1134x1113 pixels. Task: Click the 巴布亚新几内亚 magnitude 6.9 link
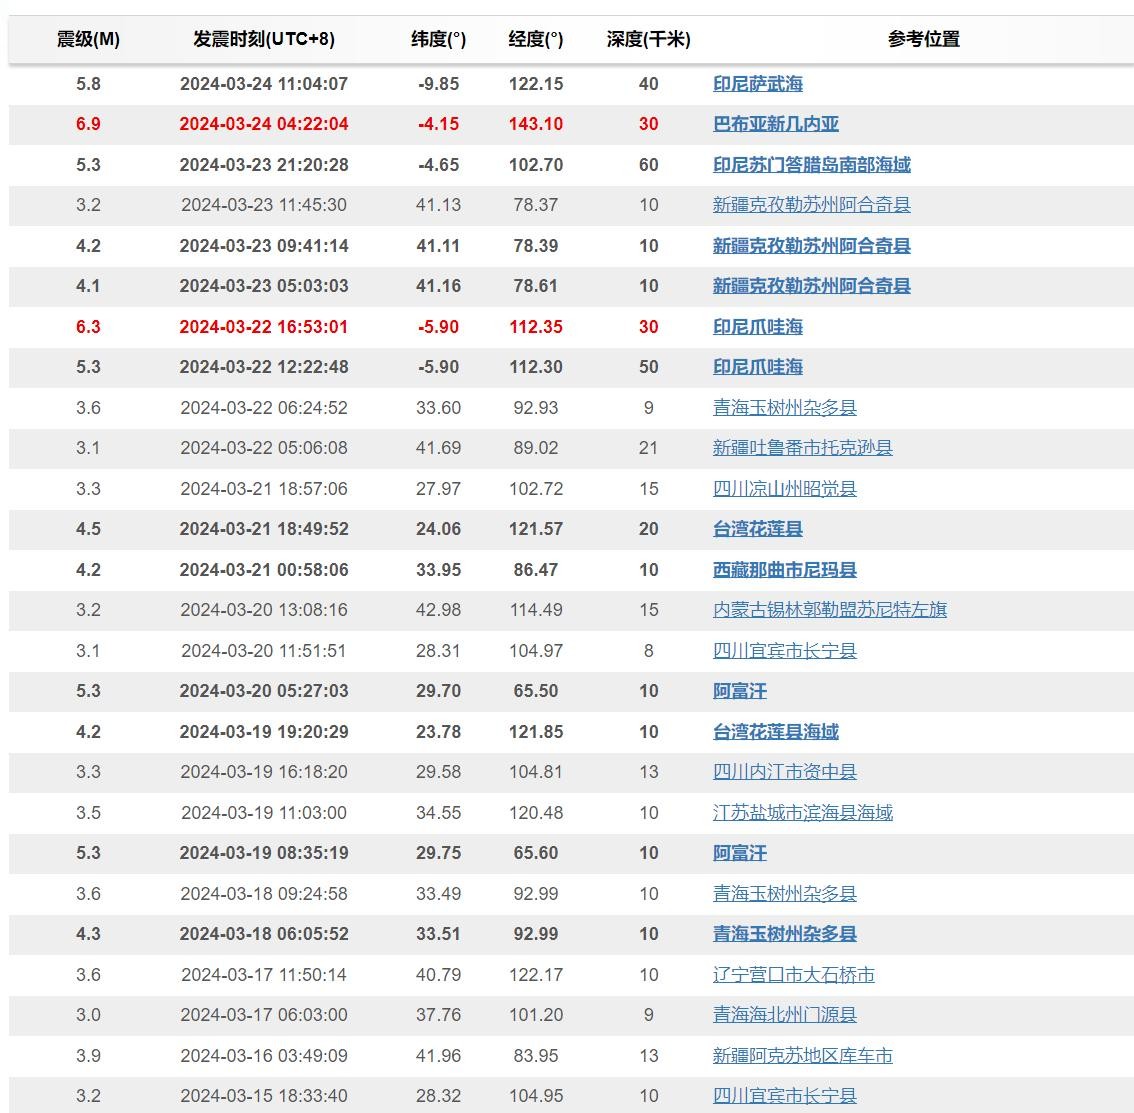pyautogui.click(x=775, y=124)
